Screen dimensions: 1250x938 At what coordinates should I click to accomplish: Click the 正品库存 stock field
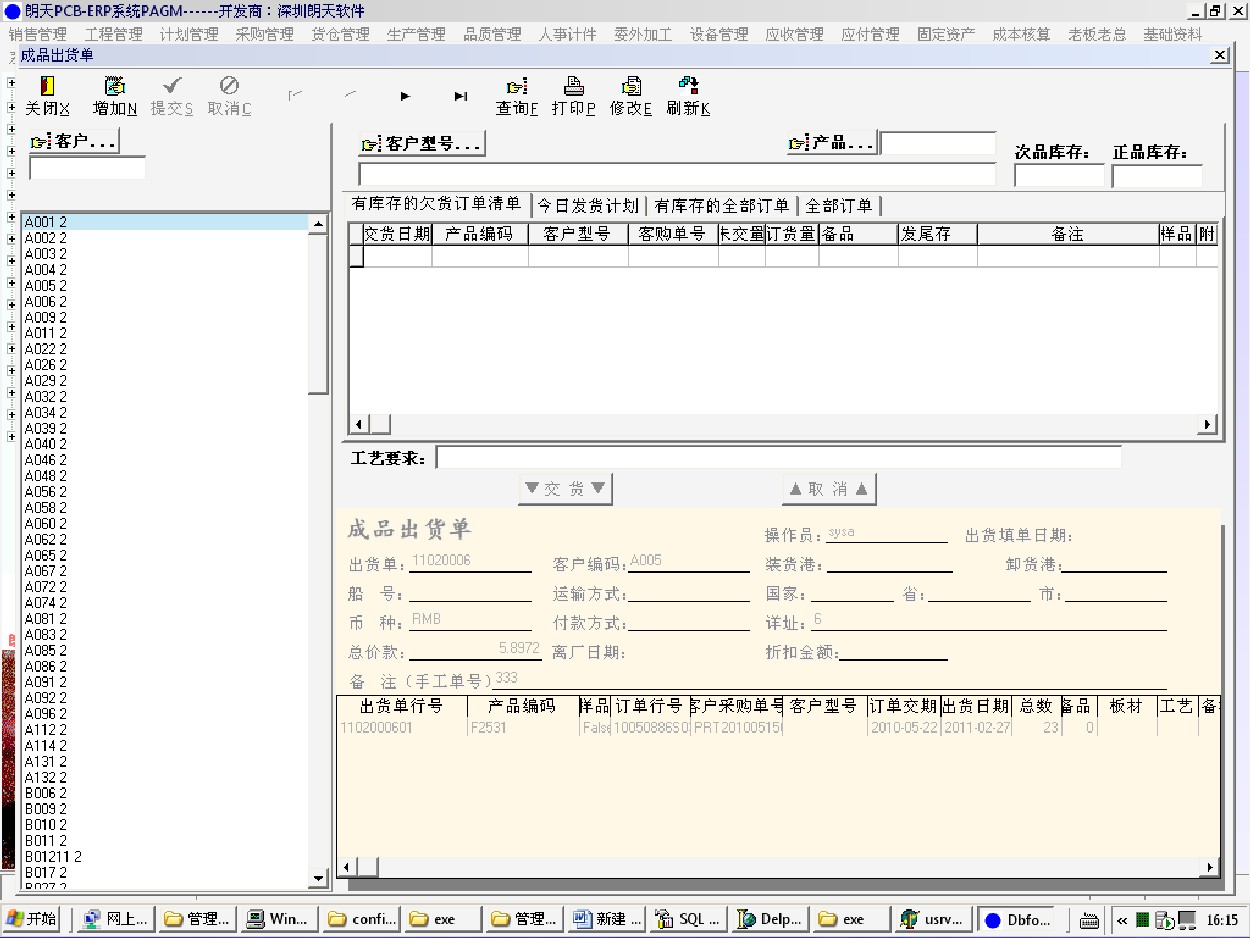click(1157, 176)
